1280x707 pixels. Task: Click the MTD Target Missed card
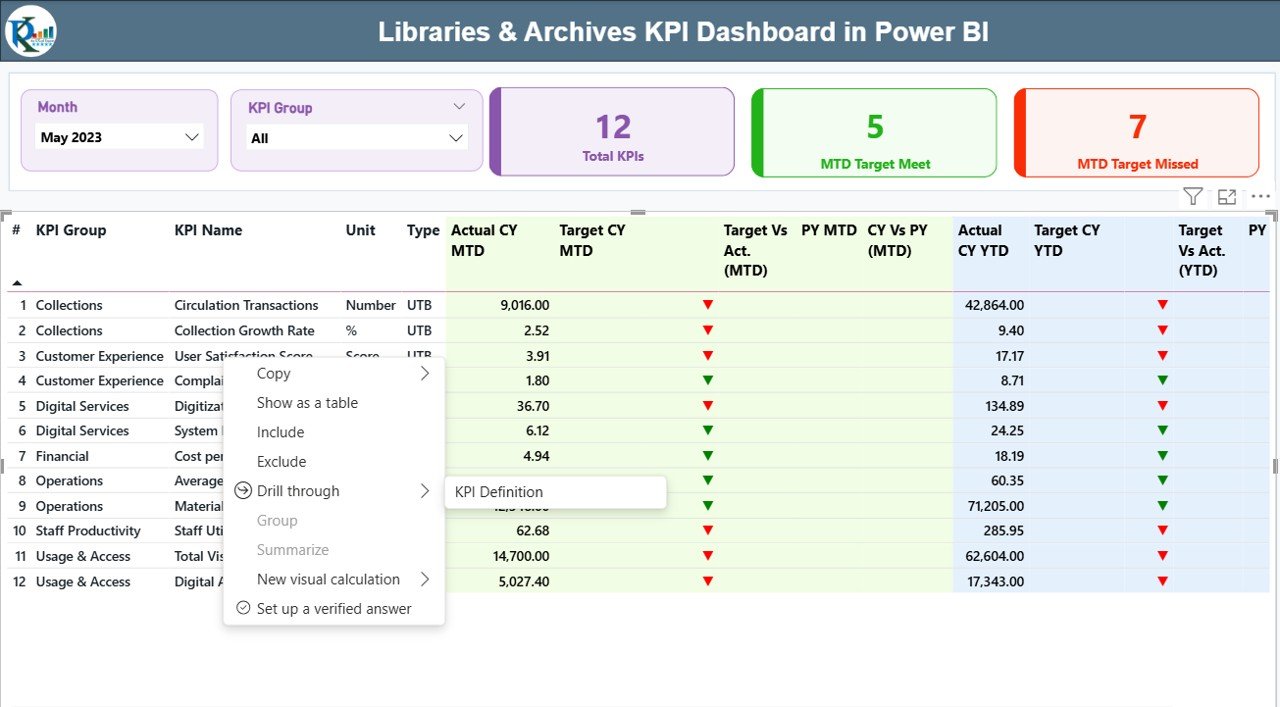point(1137,133)
